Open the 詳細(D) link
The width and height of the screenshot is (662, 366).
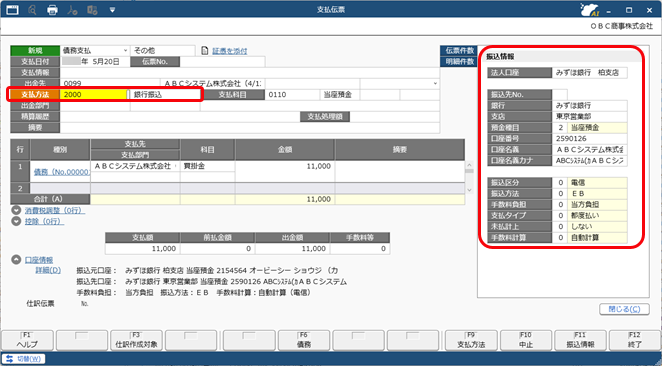click(x=48, y=270)
